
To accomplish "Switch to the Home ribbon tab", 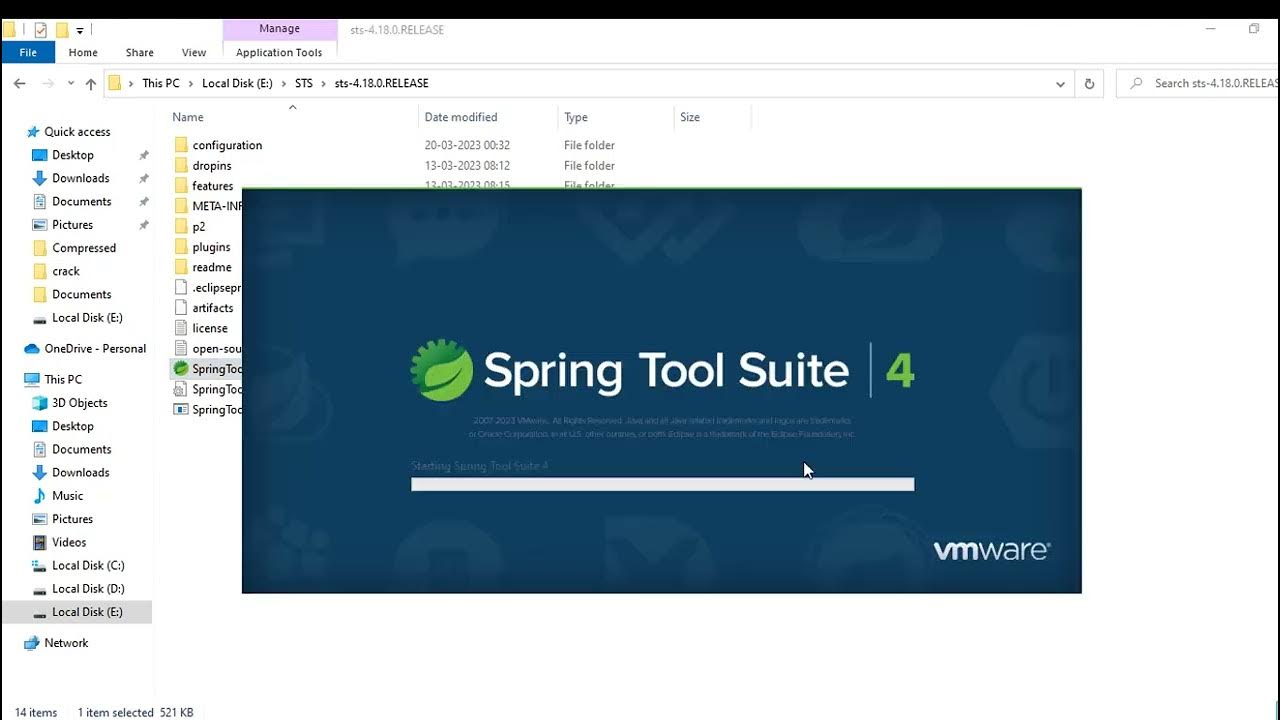I will pos(83,52).
